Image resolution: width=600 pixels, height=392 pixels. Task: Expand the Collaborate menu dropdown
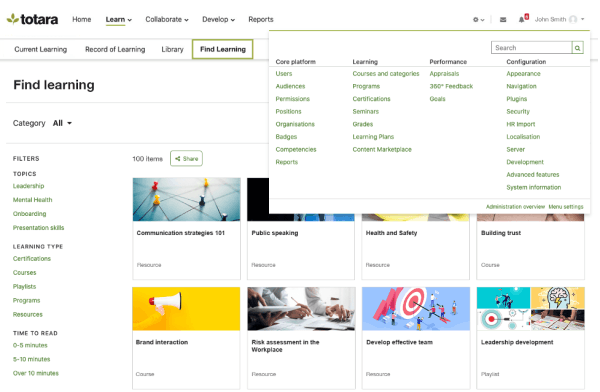coord(167,20)
